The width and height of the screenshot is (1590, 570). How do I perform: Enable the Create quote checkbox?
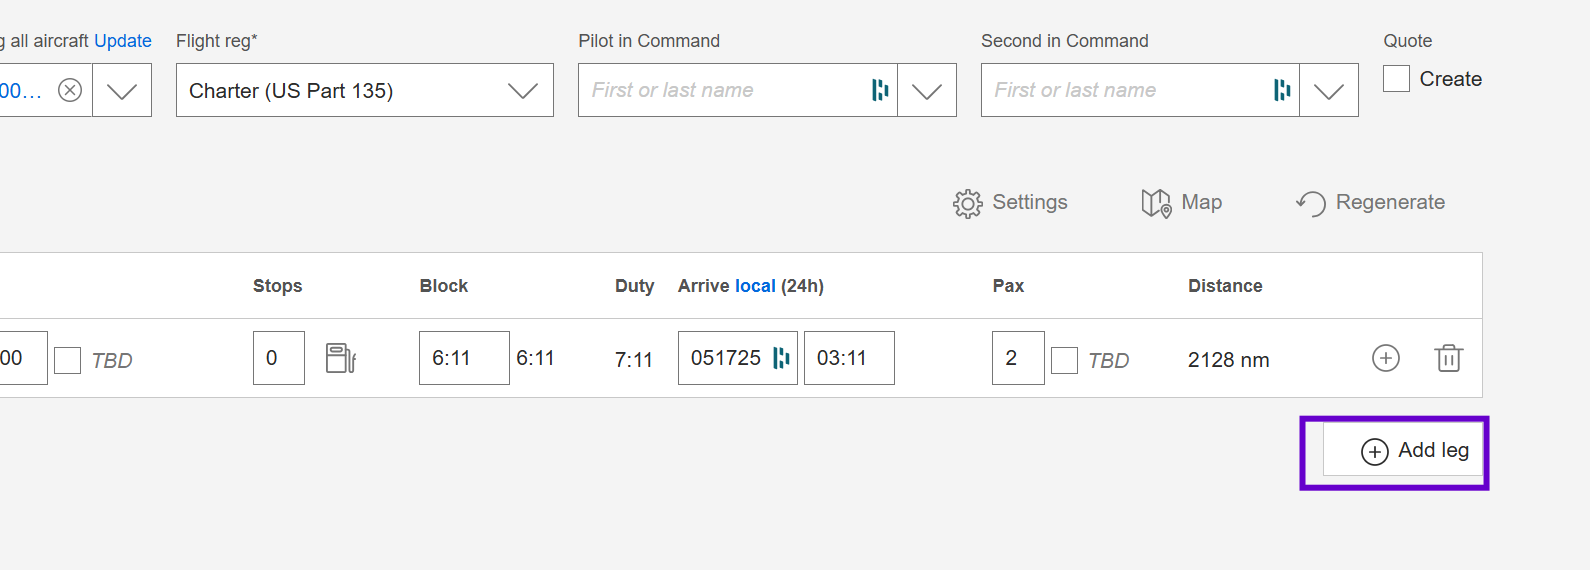pyautogui.click(x=1396, y=78)
